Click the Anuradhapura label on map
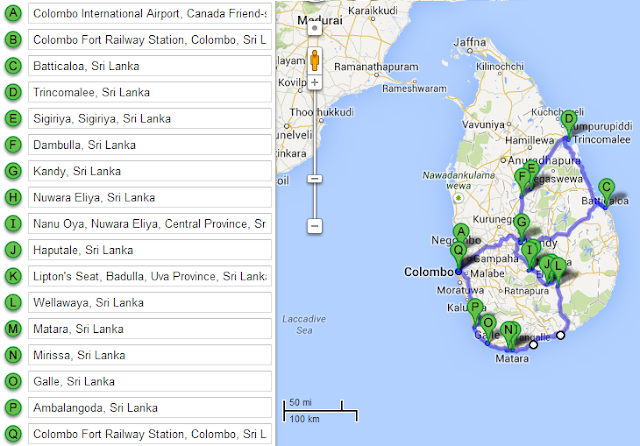Screen dimensions: 640x446 pos(544,160)
